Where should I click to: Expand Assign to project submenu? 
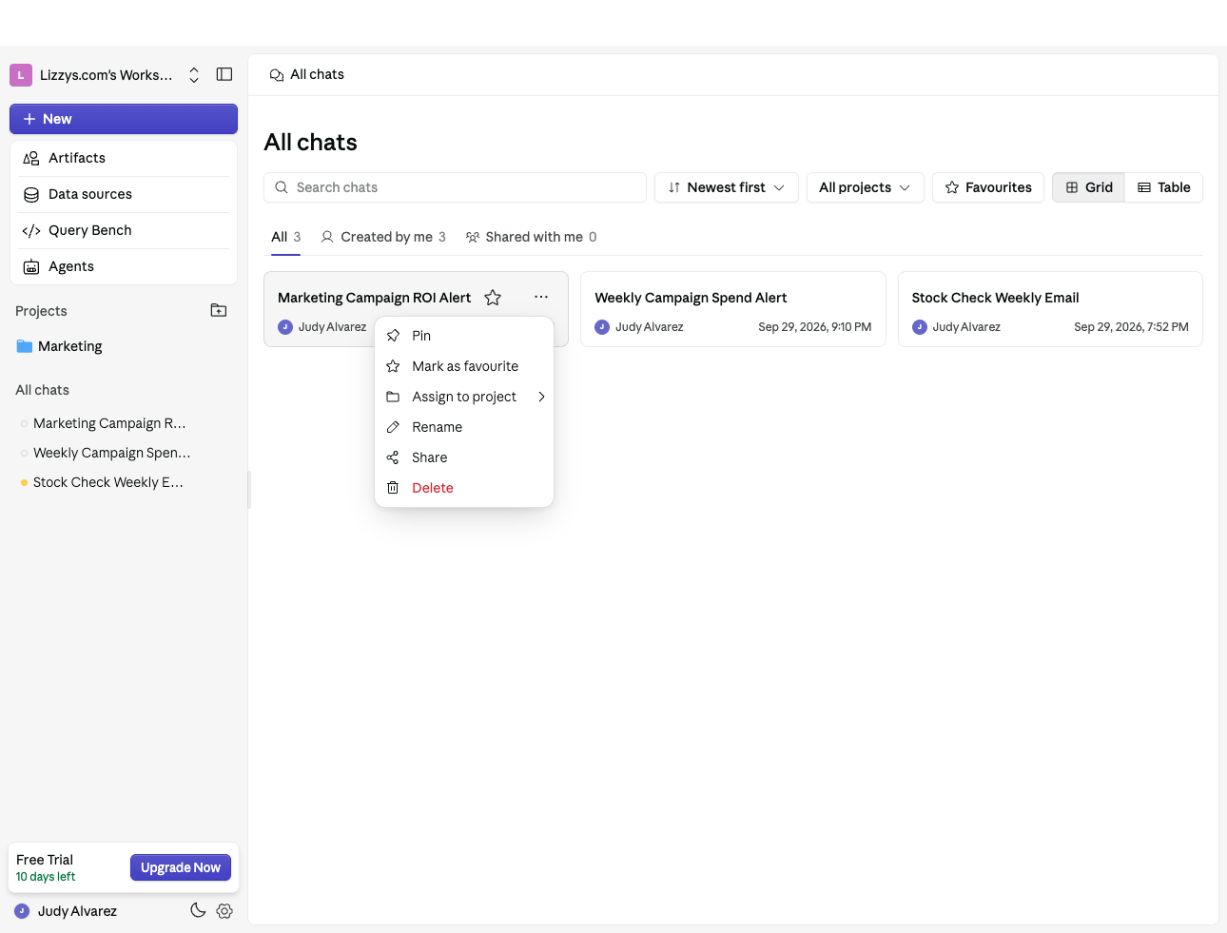[x=464, y=397]
